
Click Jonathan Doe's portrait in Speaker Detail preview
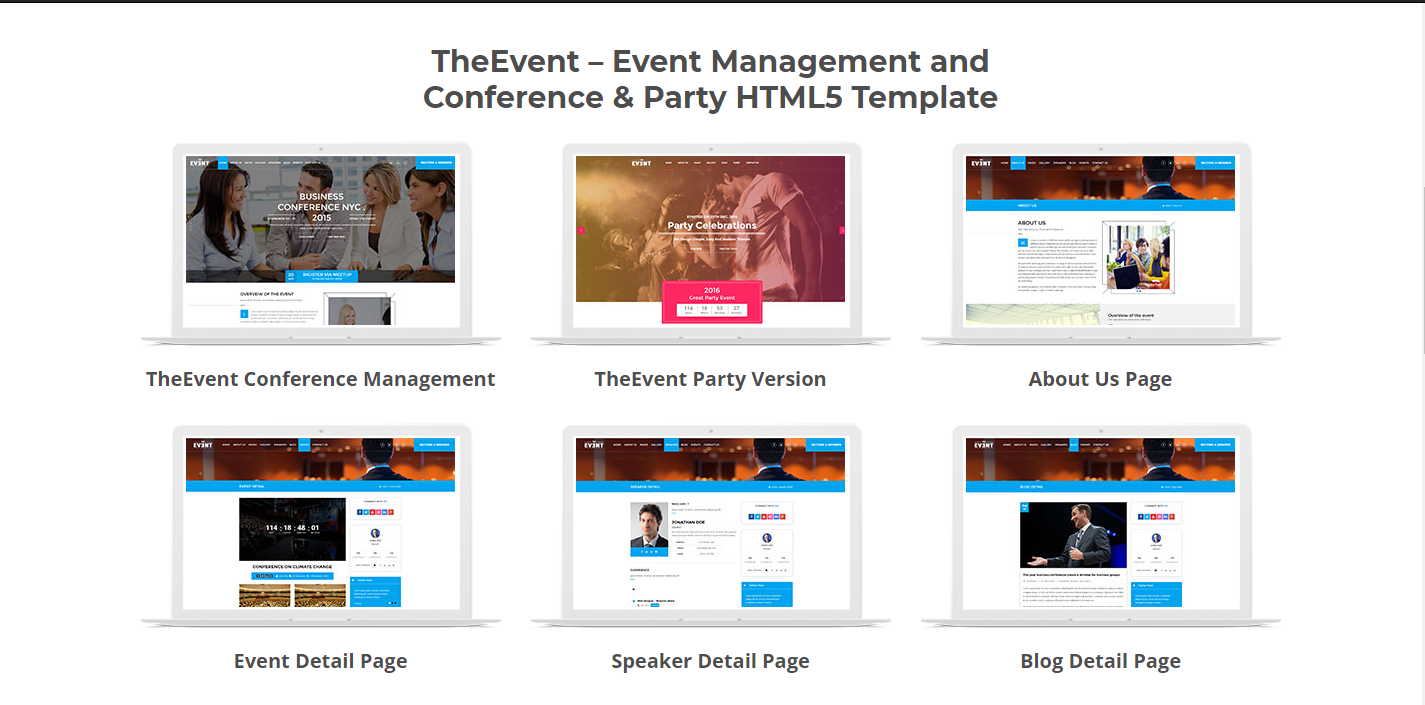tap(649, 527)
